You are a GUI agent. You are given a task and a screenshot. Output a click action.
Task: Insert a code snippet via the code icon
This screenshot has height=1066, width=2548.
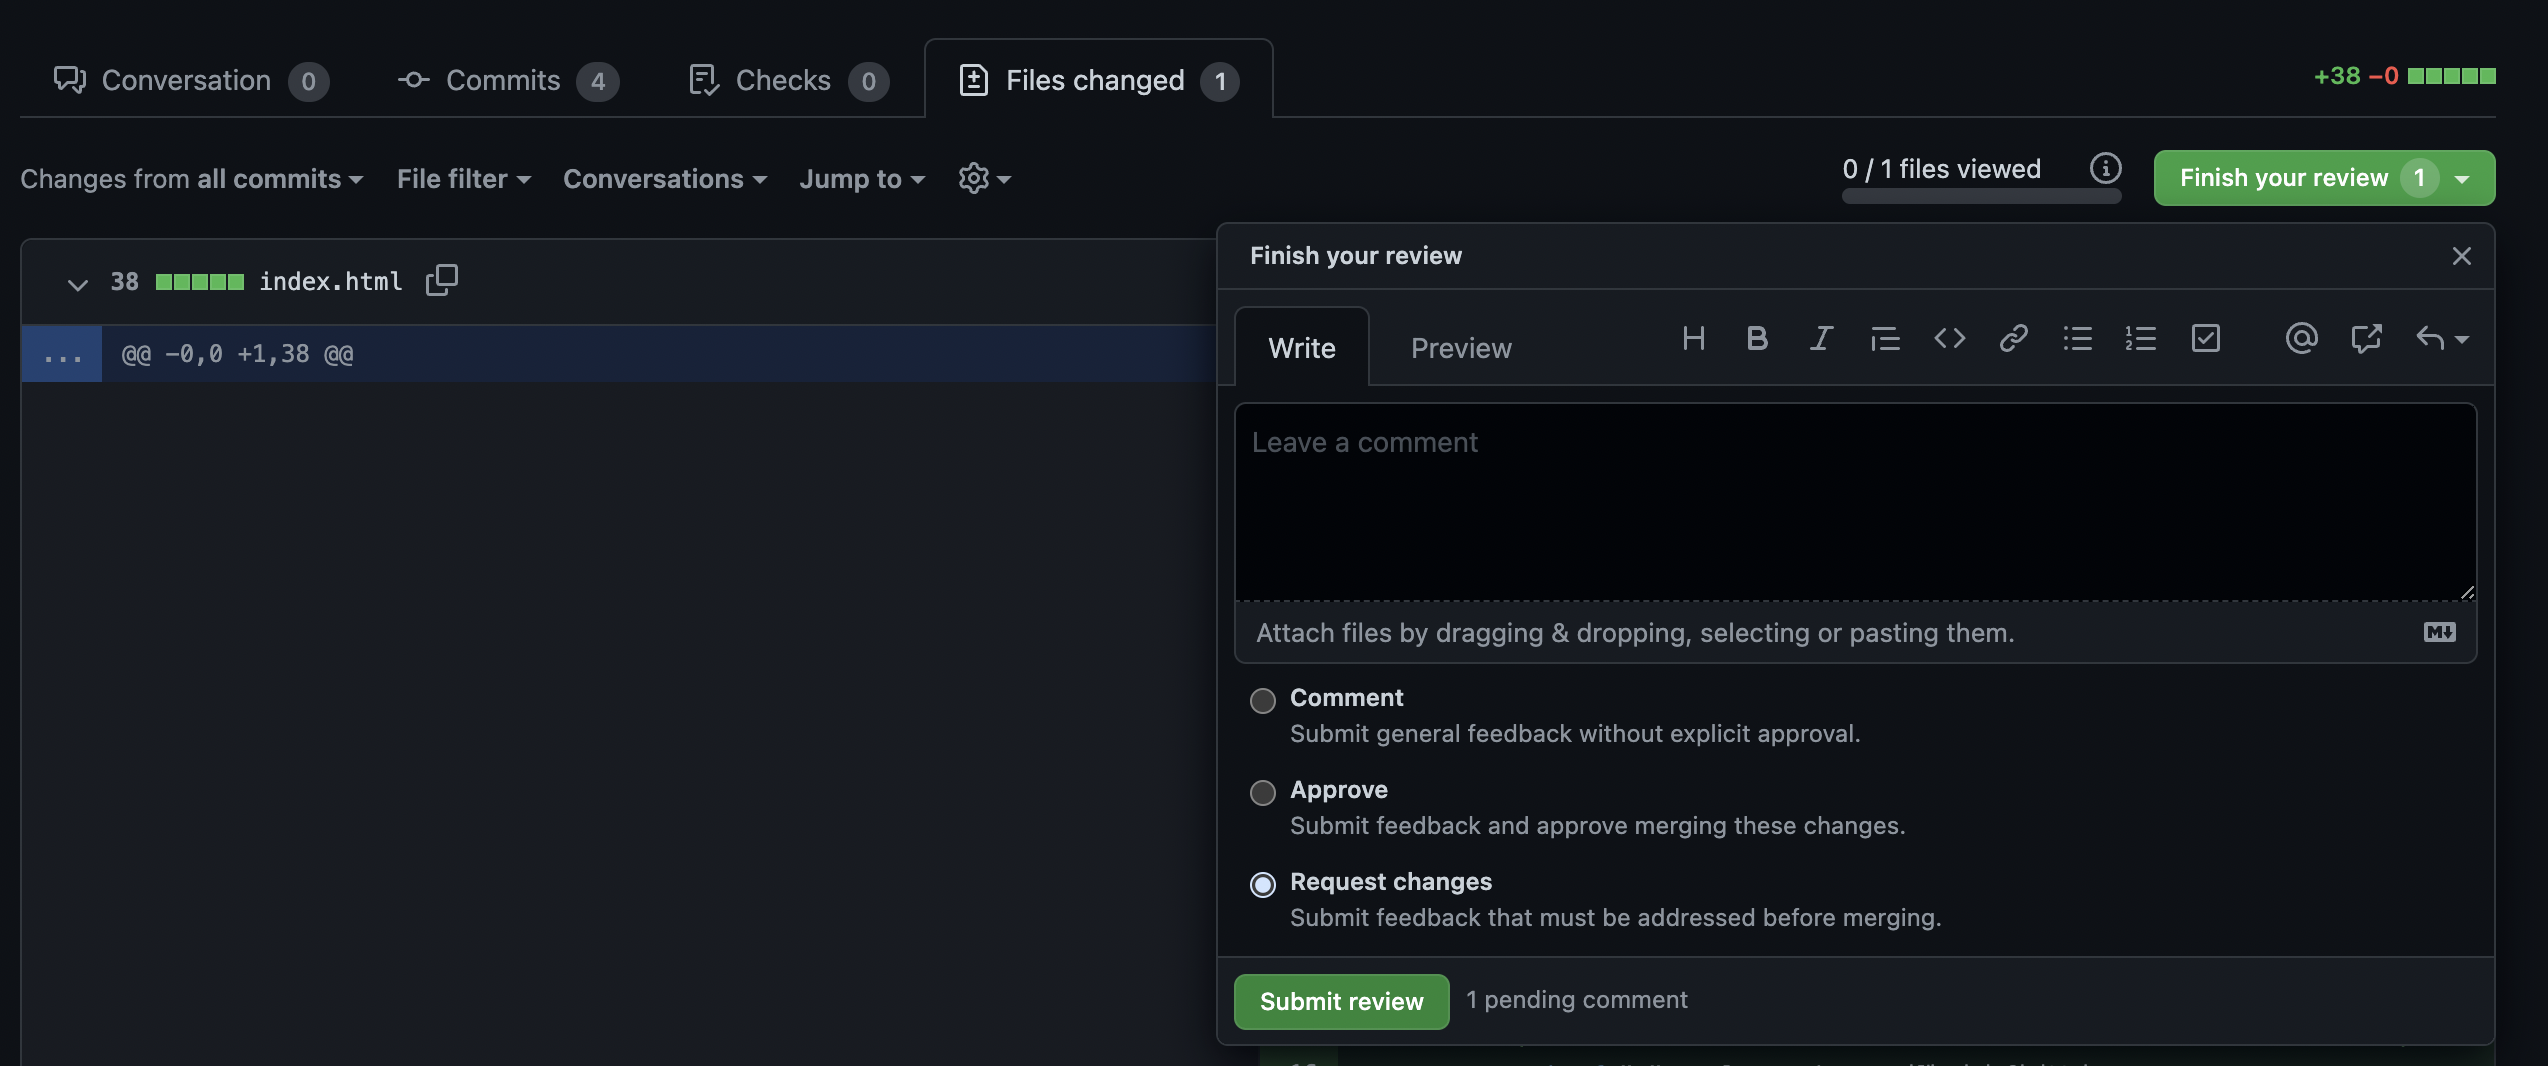point(1948,339)
